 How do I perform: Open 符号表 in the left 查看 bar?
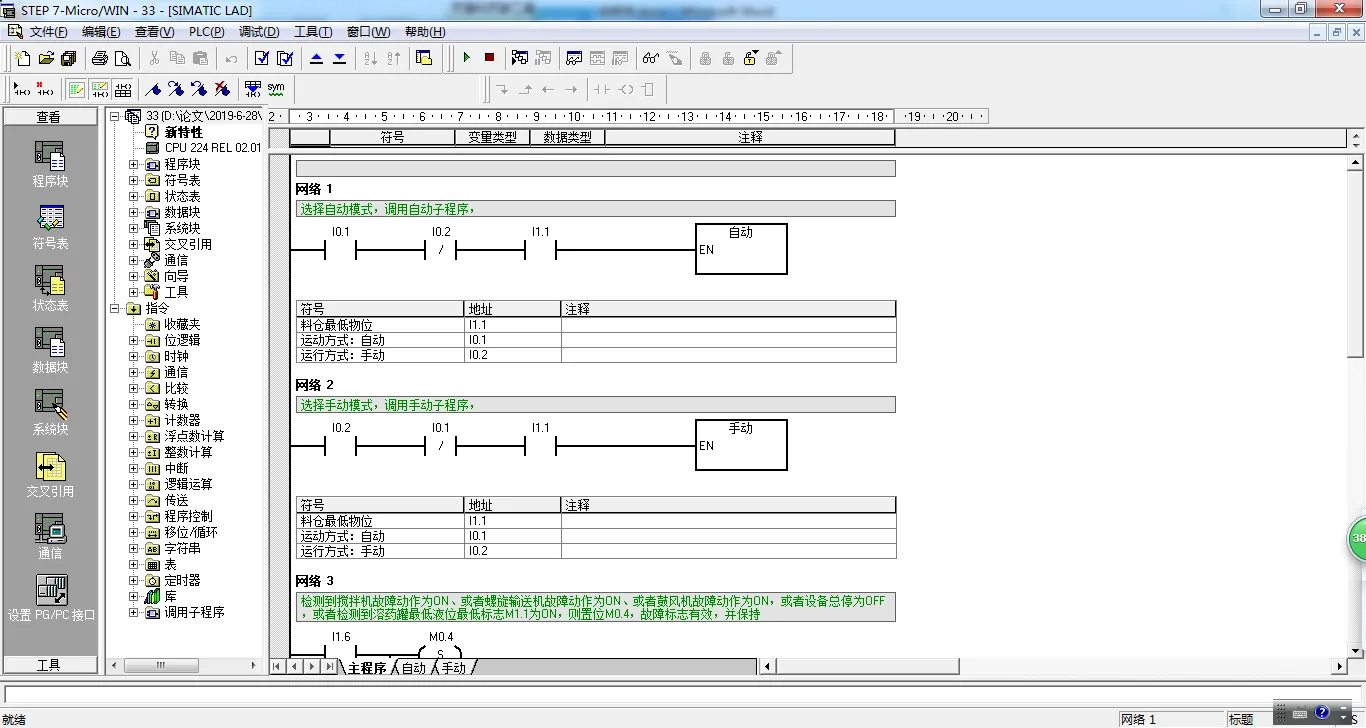[50, 227]
